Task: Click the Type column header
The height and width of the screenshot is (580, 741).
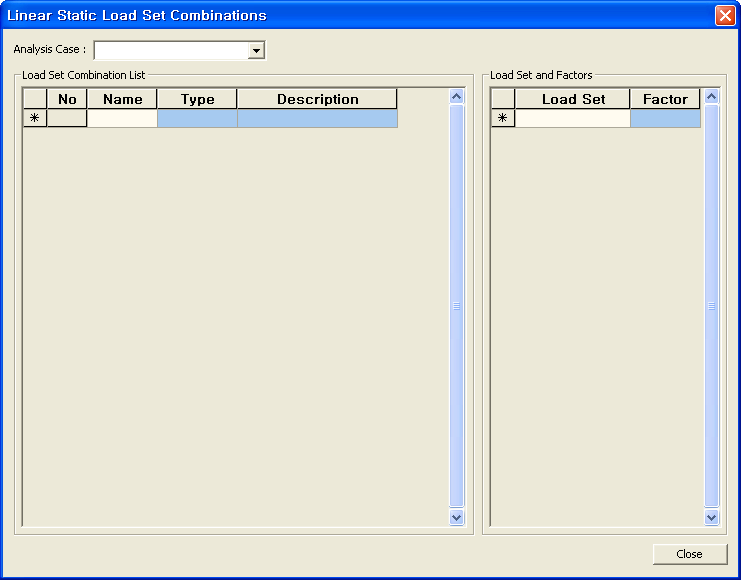Action: [x=198, y=99]
